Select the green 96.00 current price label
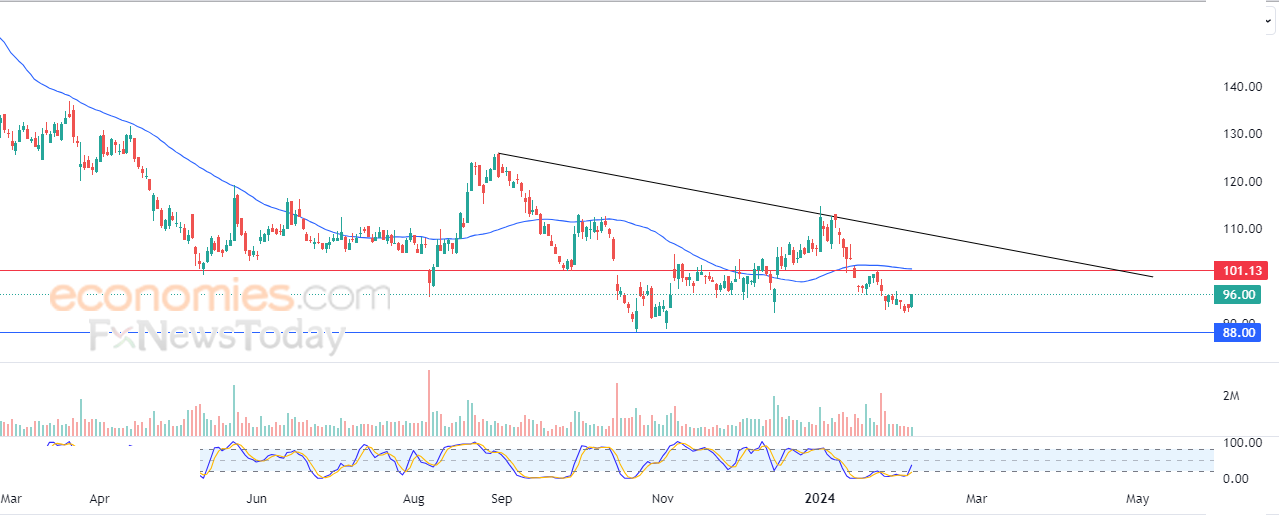 (1237, 294)
